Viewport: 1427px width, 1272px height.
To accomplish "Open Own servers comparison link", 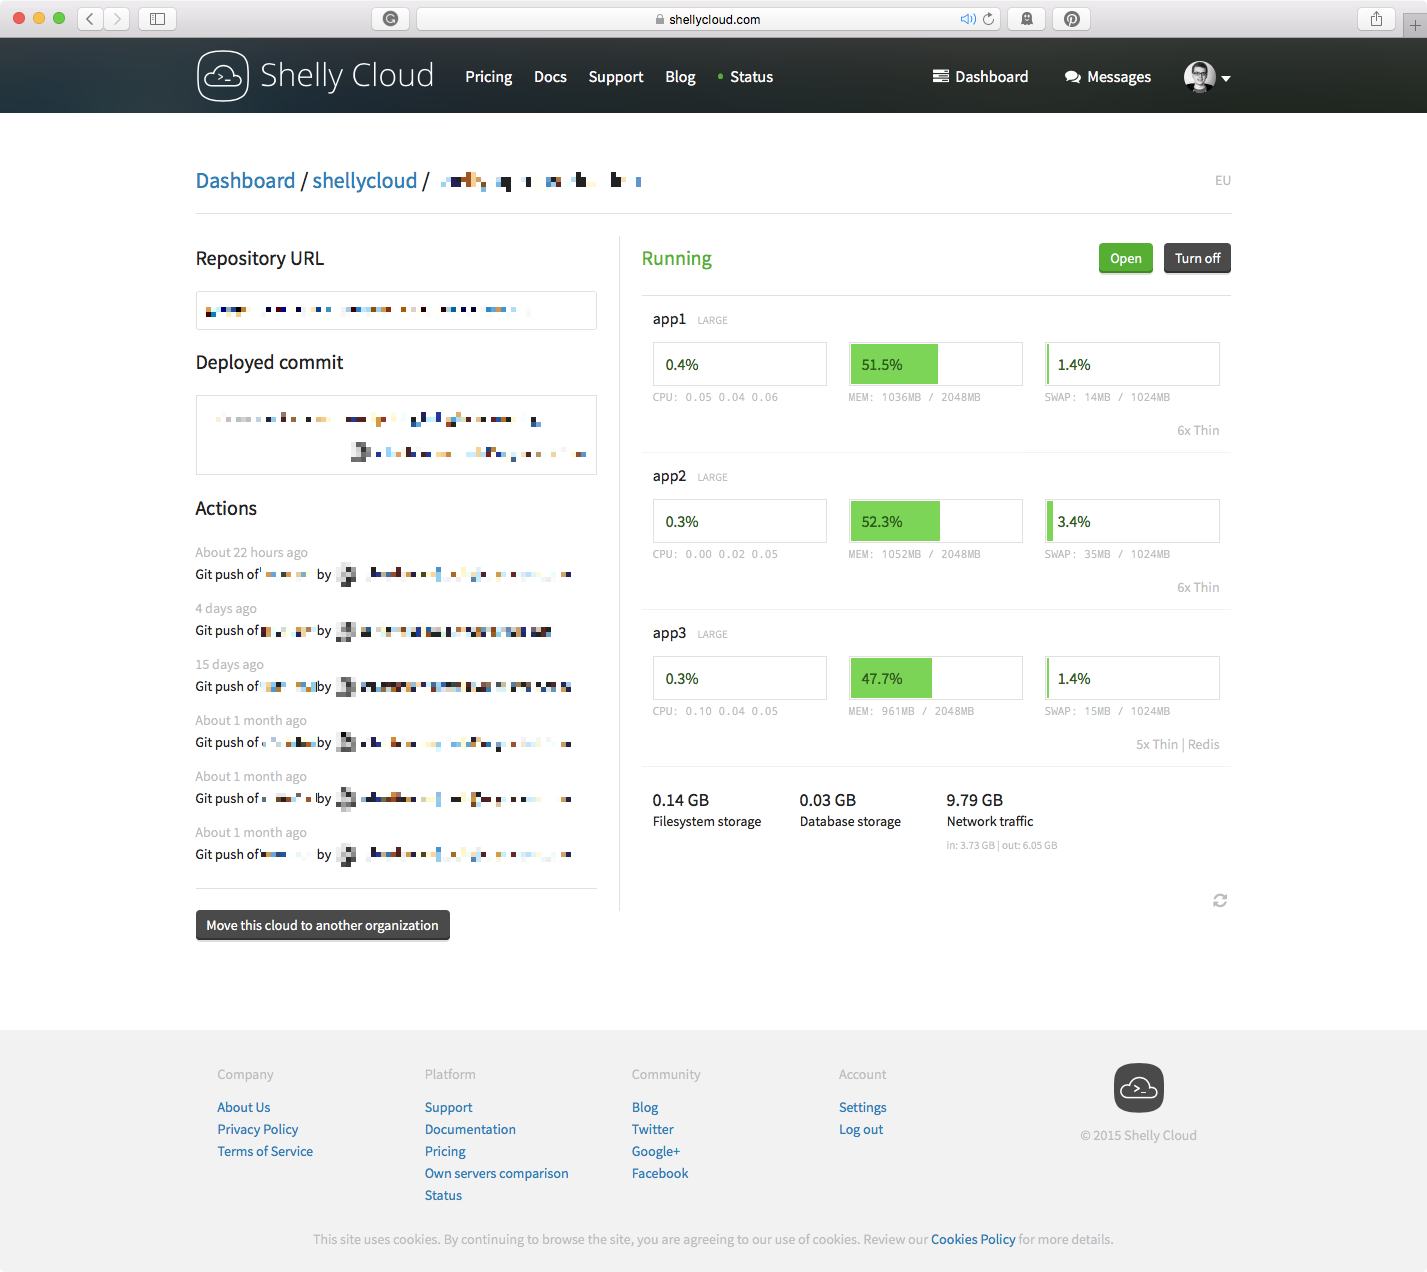I will click(x=496, y=1173).
